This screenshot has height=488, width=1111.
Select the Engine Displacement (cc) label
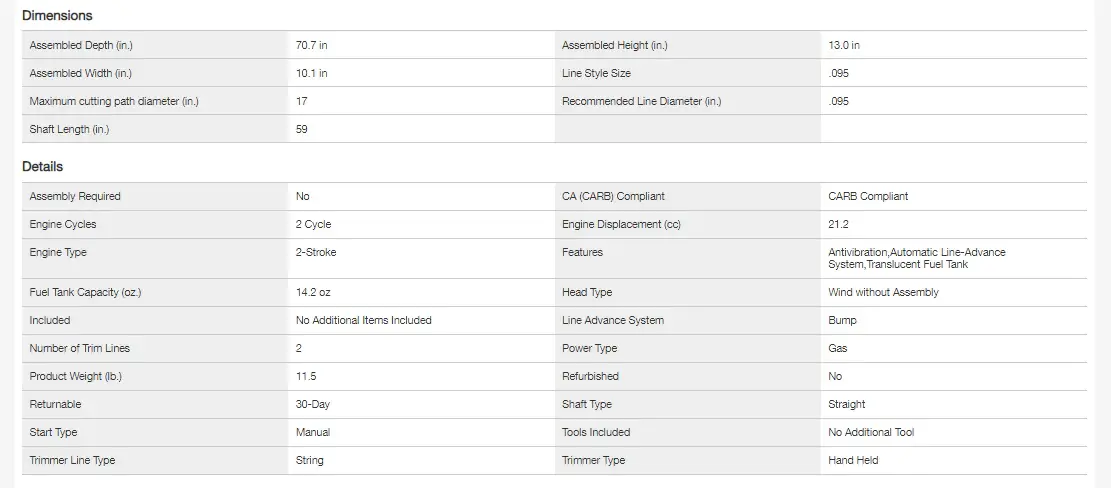tap(621, 224)
